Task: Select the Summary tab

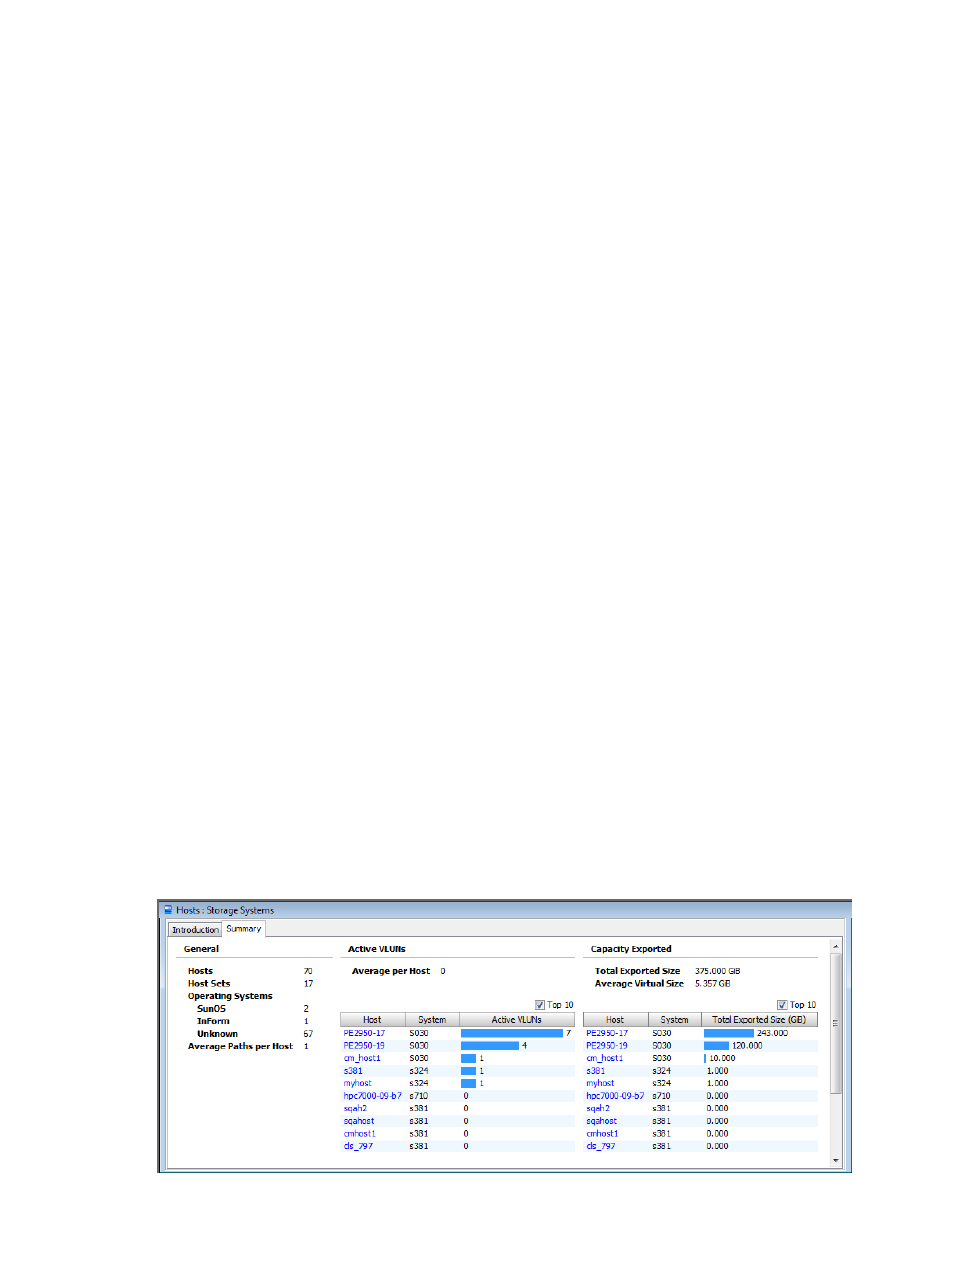Action: (x=243, y=929)
